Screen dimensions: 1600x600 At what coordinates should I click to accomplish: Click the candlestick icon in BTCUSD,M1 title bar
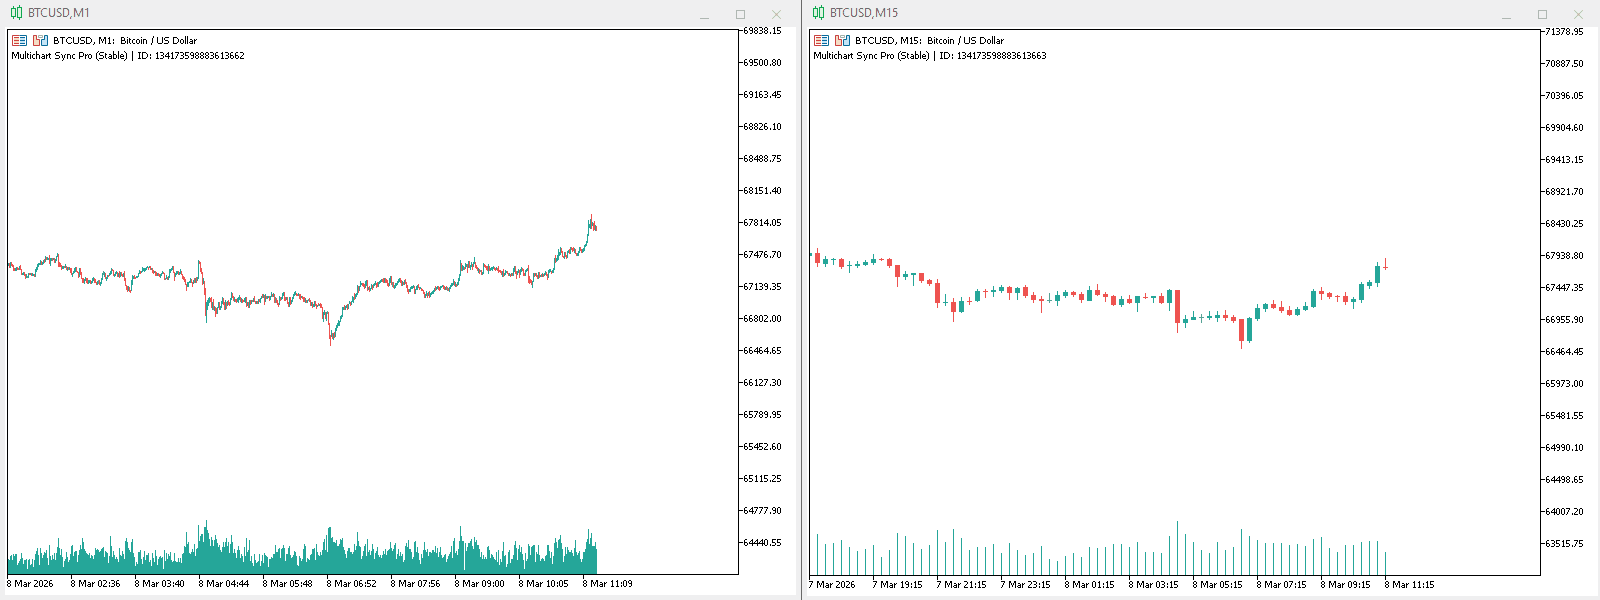16,13
